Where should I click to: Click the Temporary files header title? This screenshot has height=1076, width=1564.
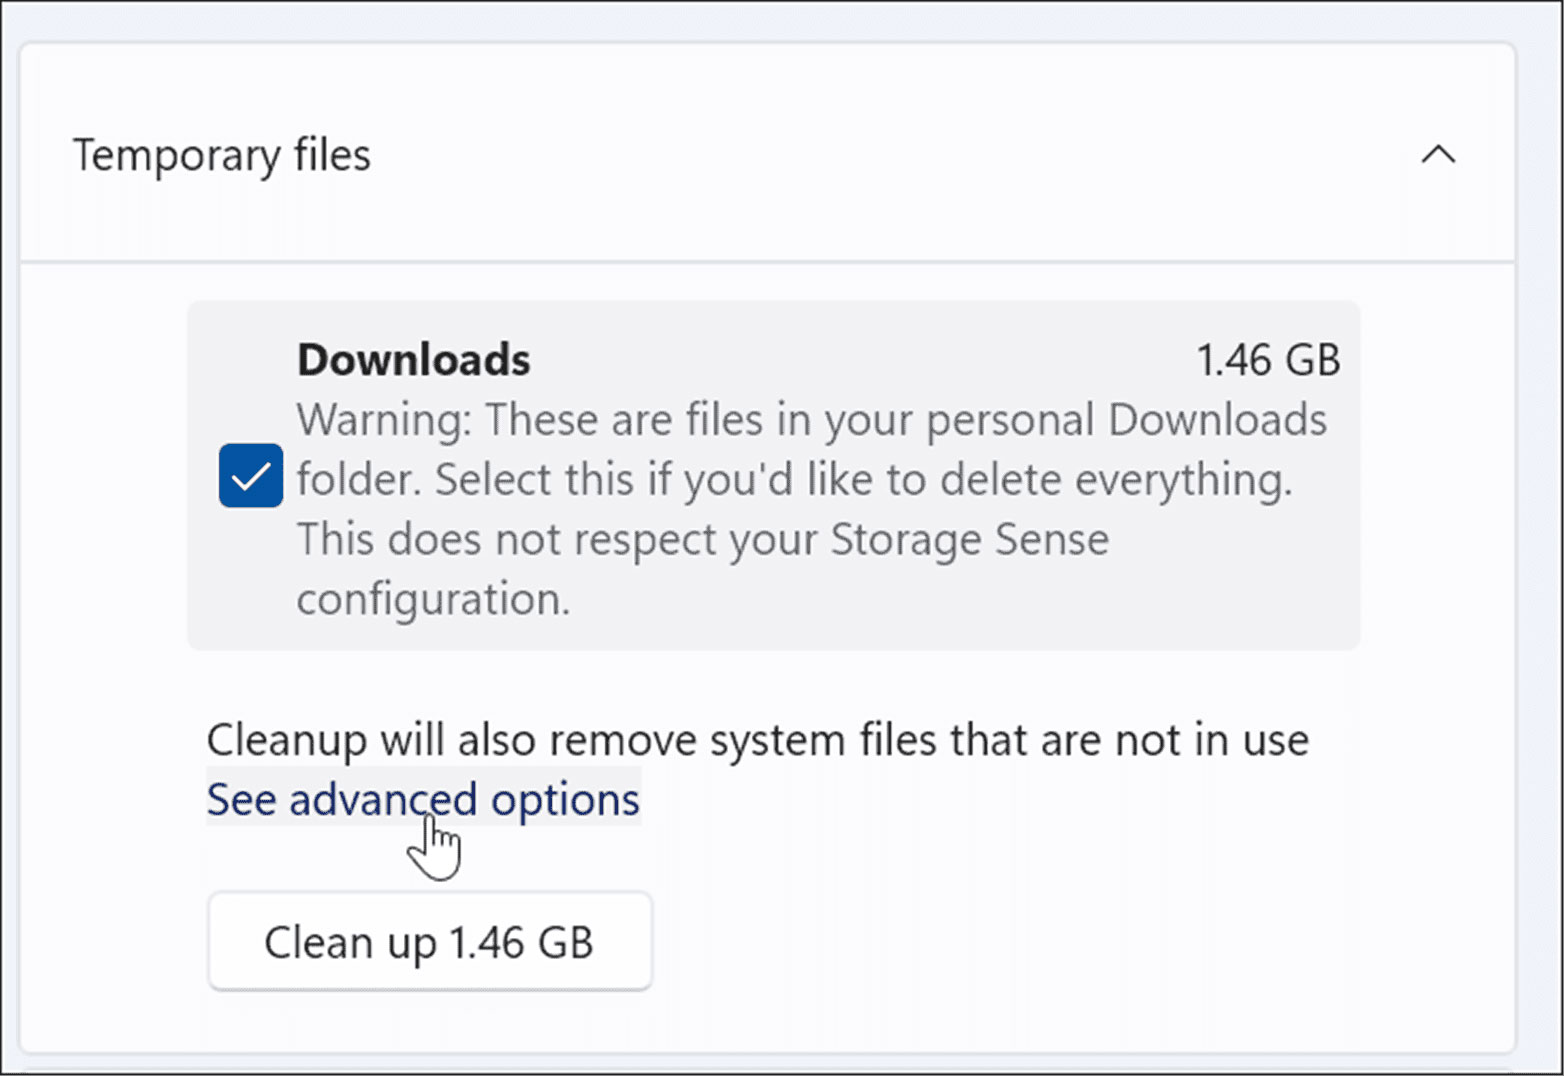pyautogui.click(x=222, y=156)
